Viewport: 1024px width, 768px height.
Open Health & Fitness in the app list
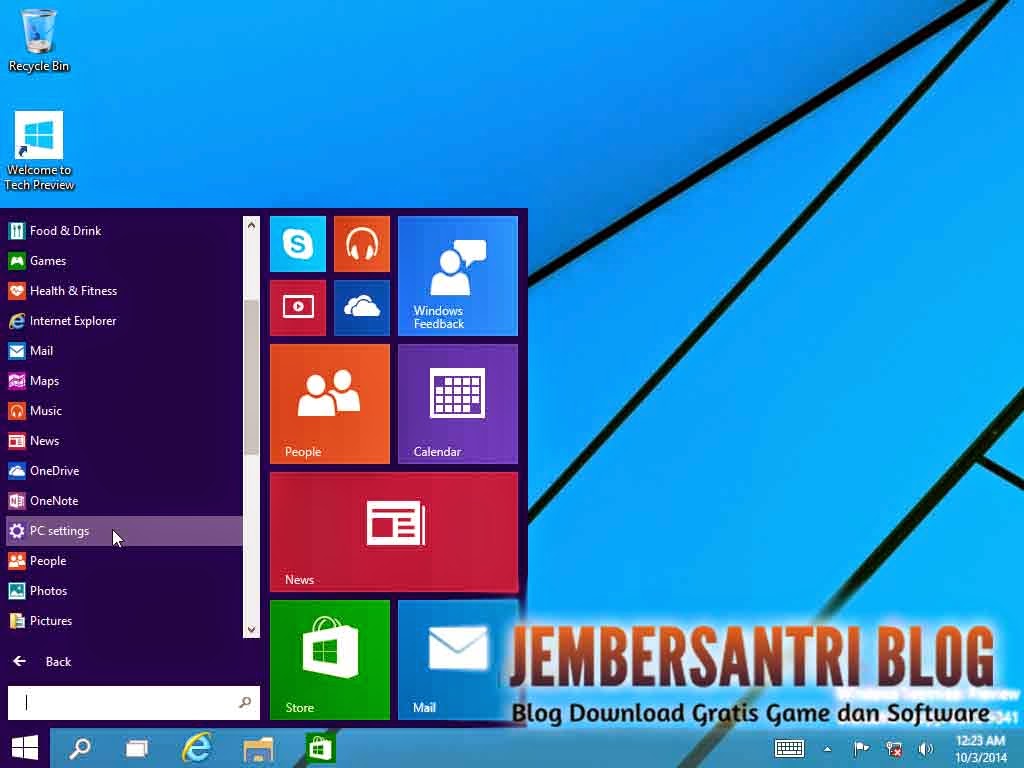(124, 291)
